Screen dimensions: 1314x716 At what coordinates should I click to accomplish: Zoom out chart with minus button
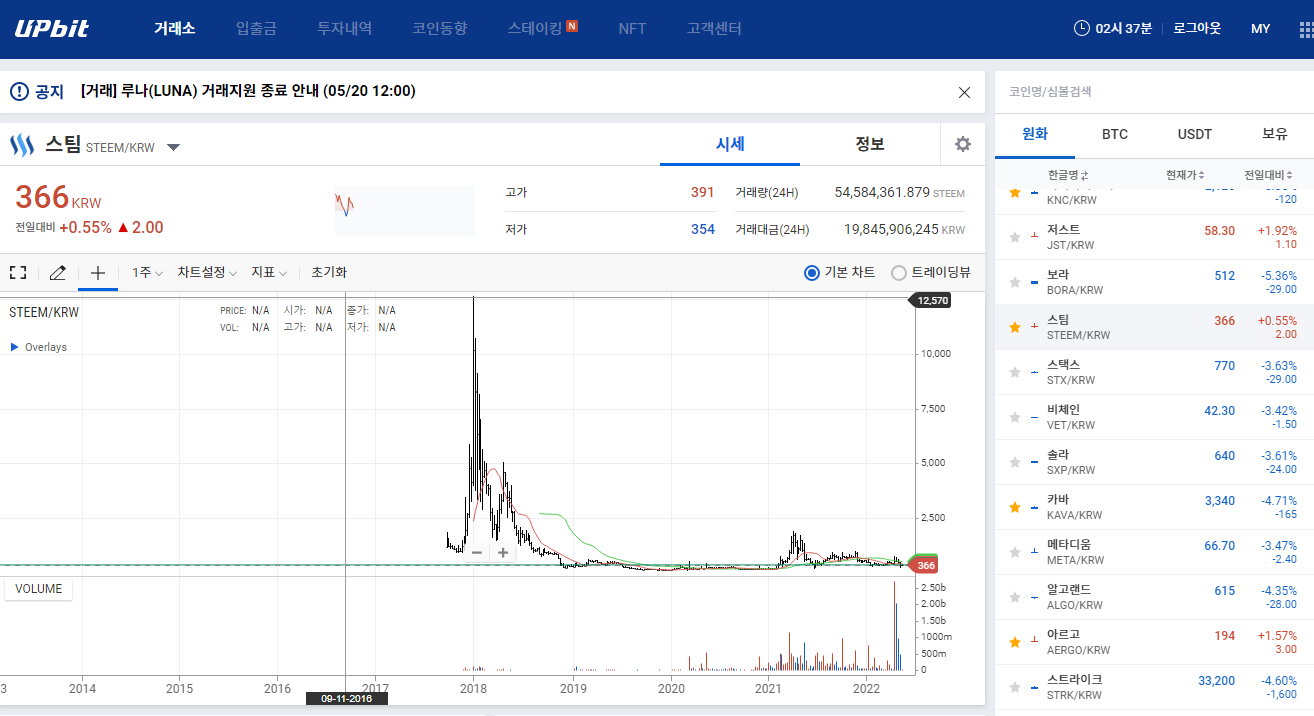point(477,552)
